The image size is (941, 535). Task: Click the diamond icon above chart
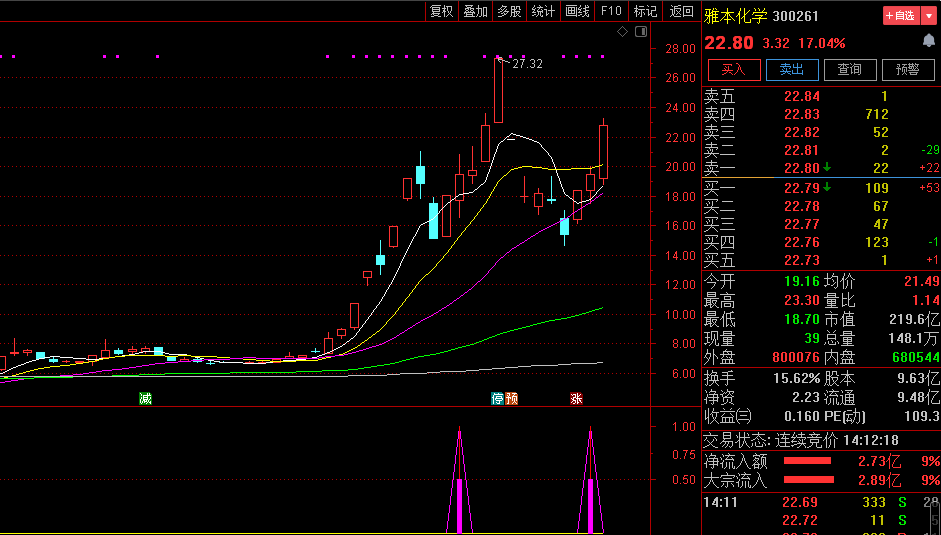point(622,31)
